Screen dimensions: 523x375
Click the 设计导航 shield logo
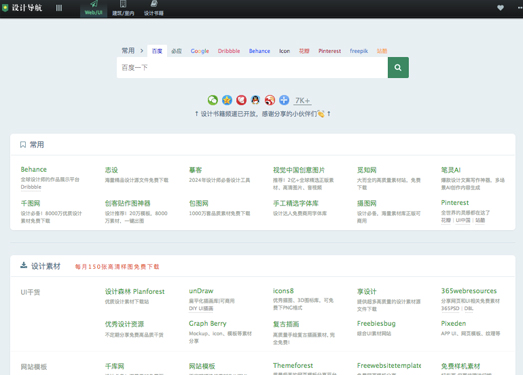pyautogui.click(x=5, y=8)
